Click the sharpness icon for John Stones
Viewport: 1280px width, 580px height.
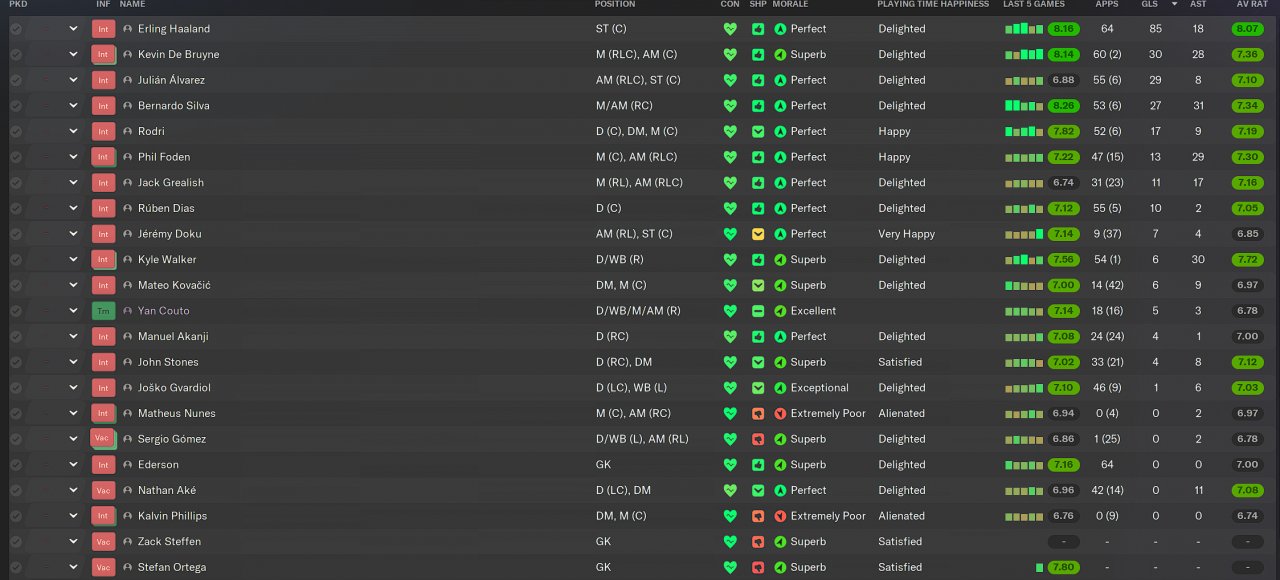[x=758, y=362]
